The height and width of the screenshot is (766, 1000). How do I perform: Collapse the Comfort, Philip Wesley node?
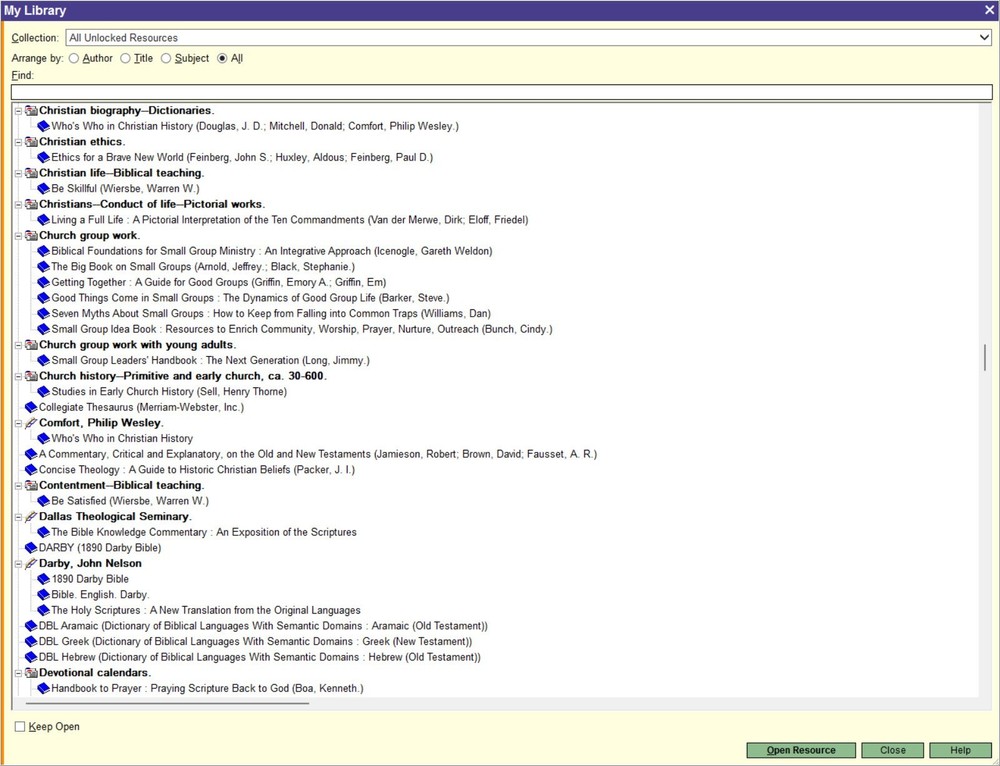[x=18, y=424]
